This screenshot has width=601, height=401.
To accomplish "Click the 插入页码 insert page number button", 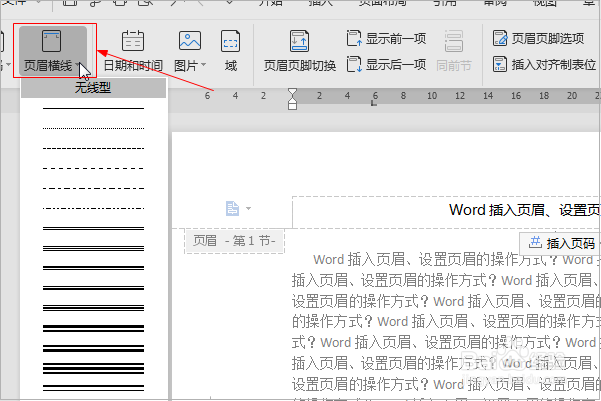I will coord(562,243).
